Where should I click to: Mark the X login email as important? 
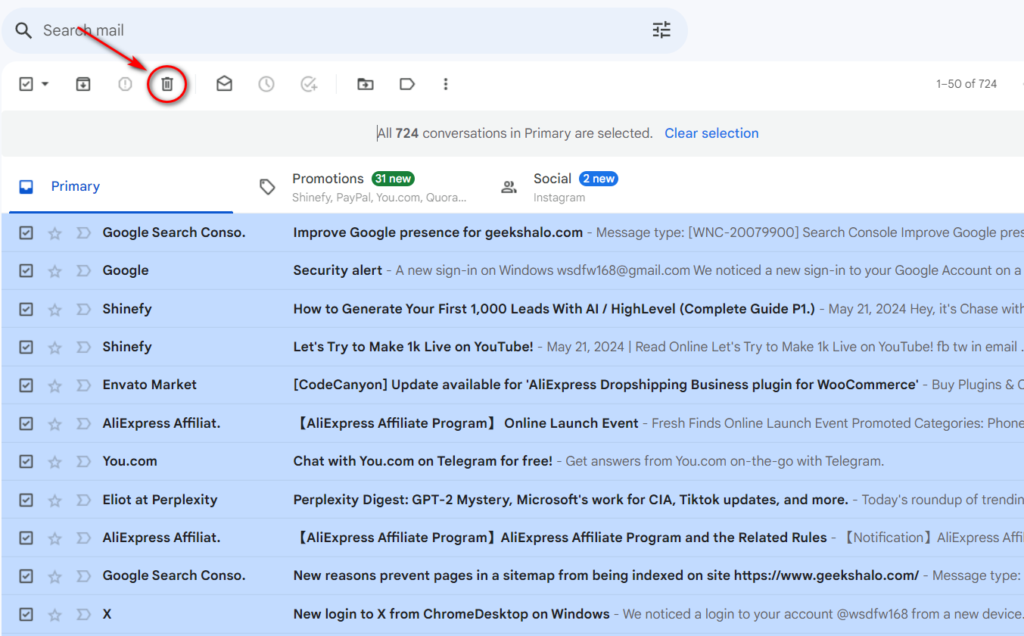click(83, 614)
